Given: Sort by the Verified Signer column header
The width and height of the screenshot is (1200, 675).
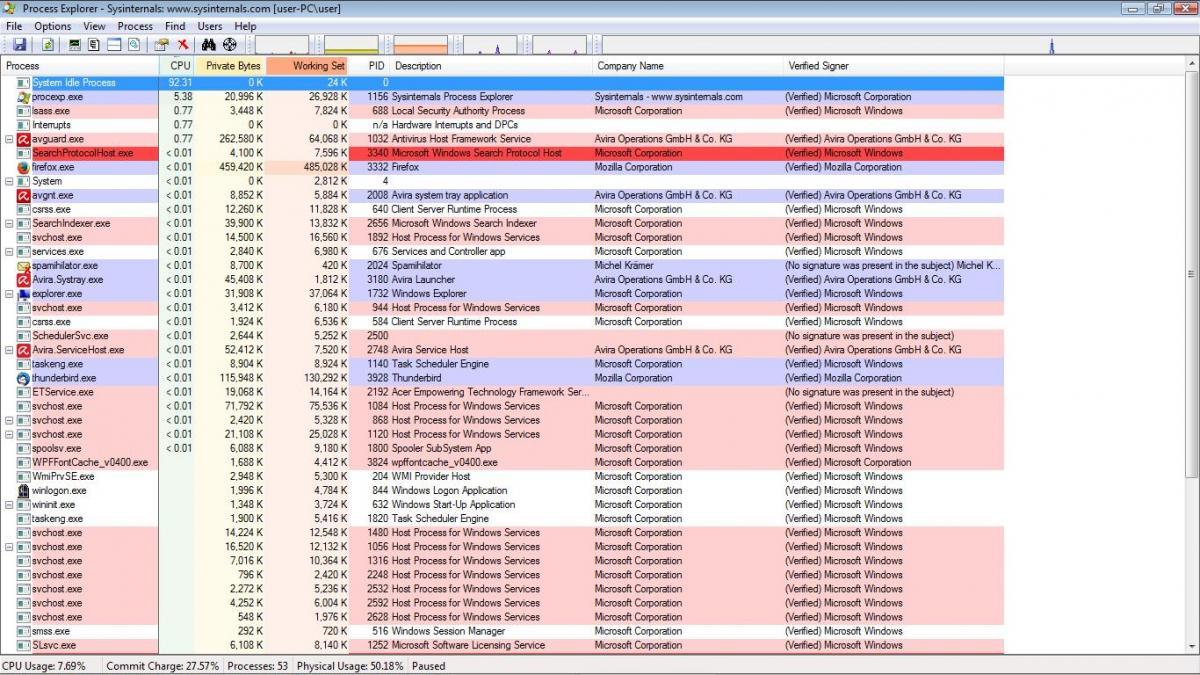Looking at the screenshot, I should (893, 66).
